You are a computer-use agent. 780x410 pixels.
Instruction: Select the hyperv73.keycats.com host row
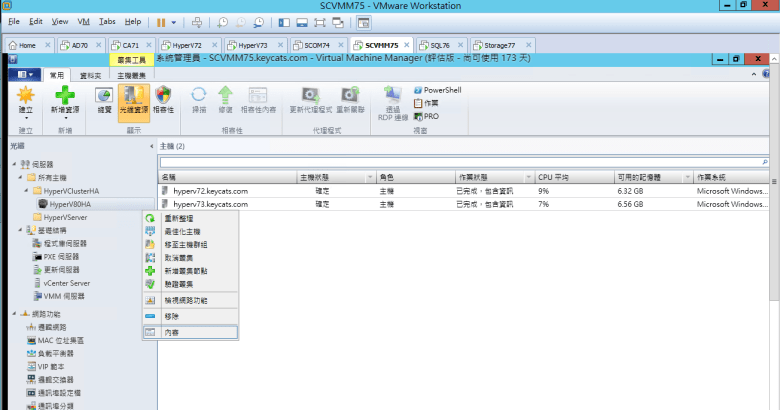tap(210, 204)
